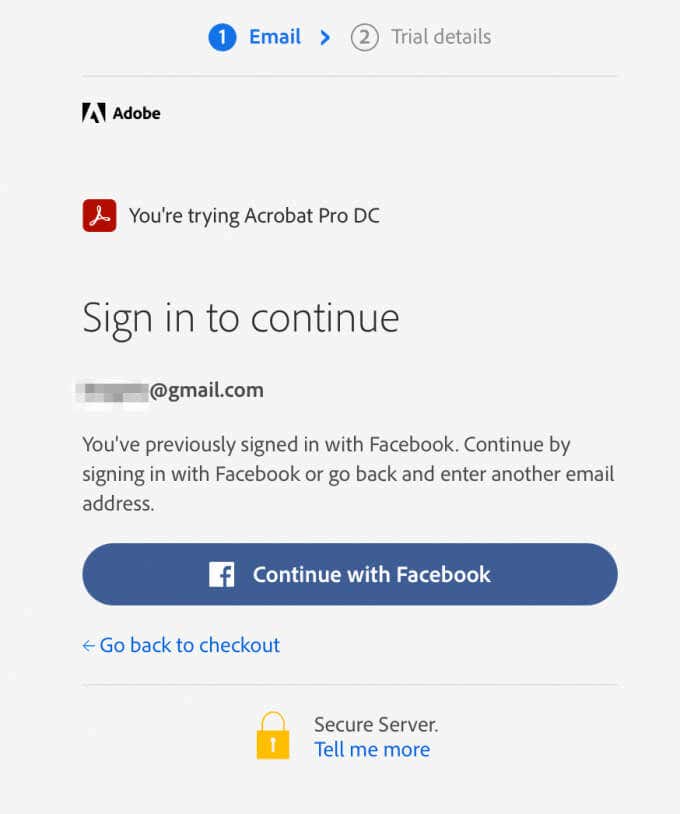Click the left arrow beside Go back
The image size is (680, 814).
point(89,646)
